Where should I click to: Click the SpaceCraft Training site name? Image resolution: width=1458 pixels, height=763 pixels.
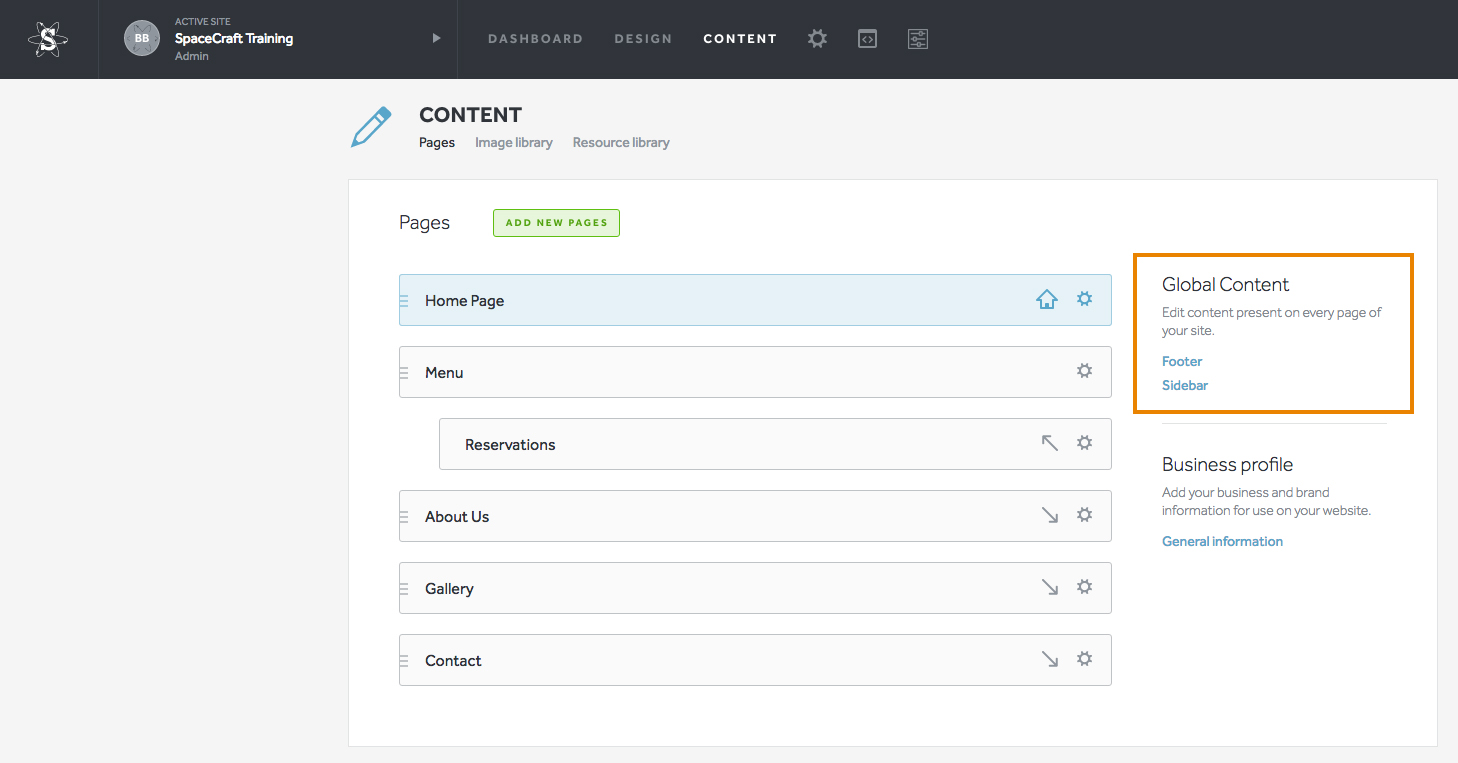(x=234, y=39)
